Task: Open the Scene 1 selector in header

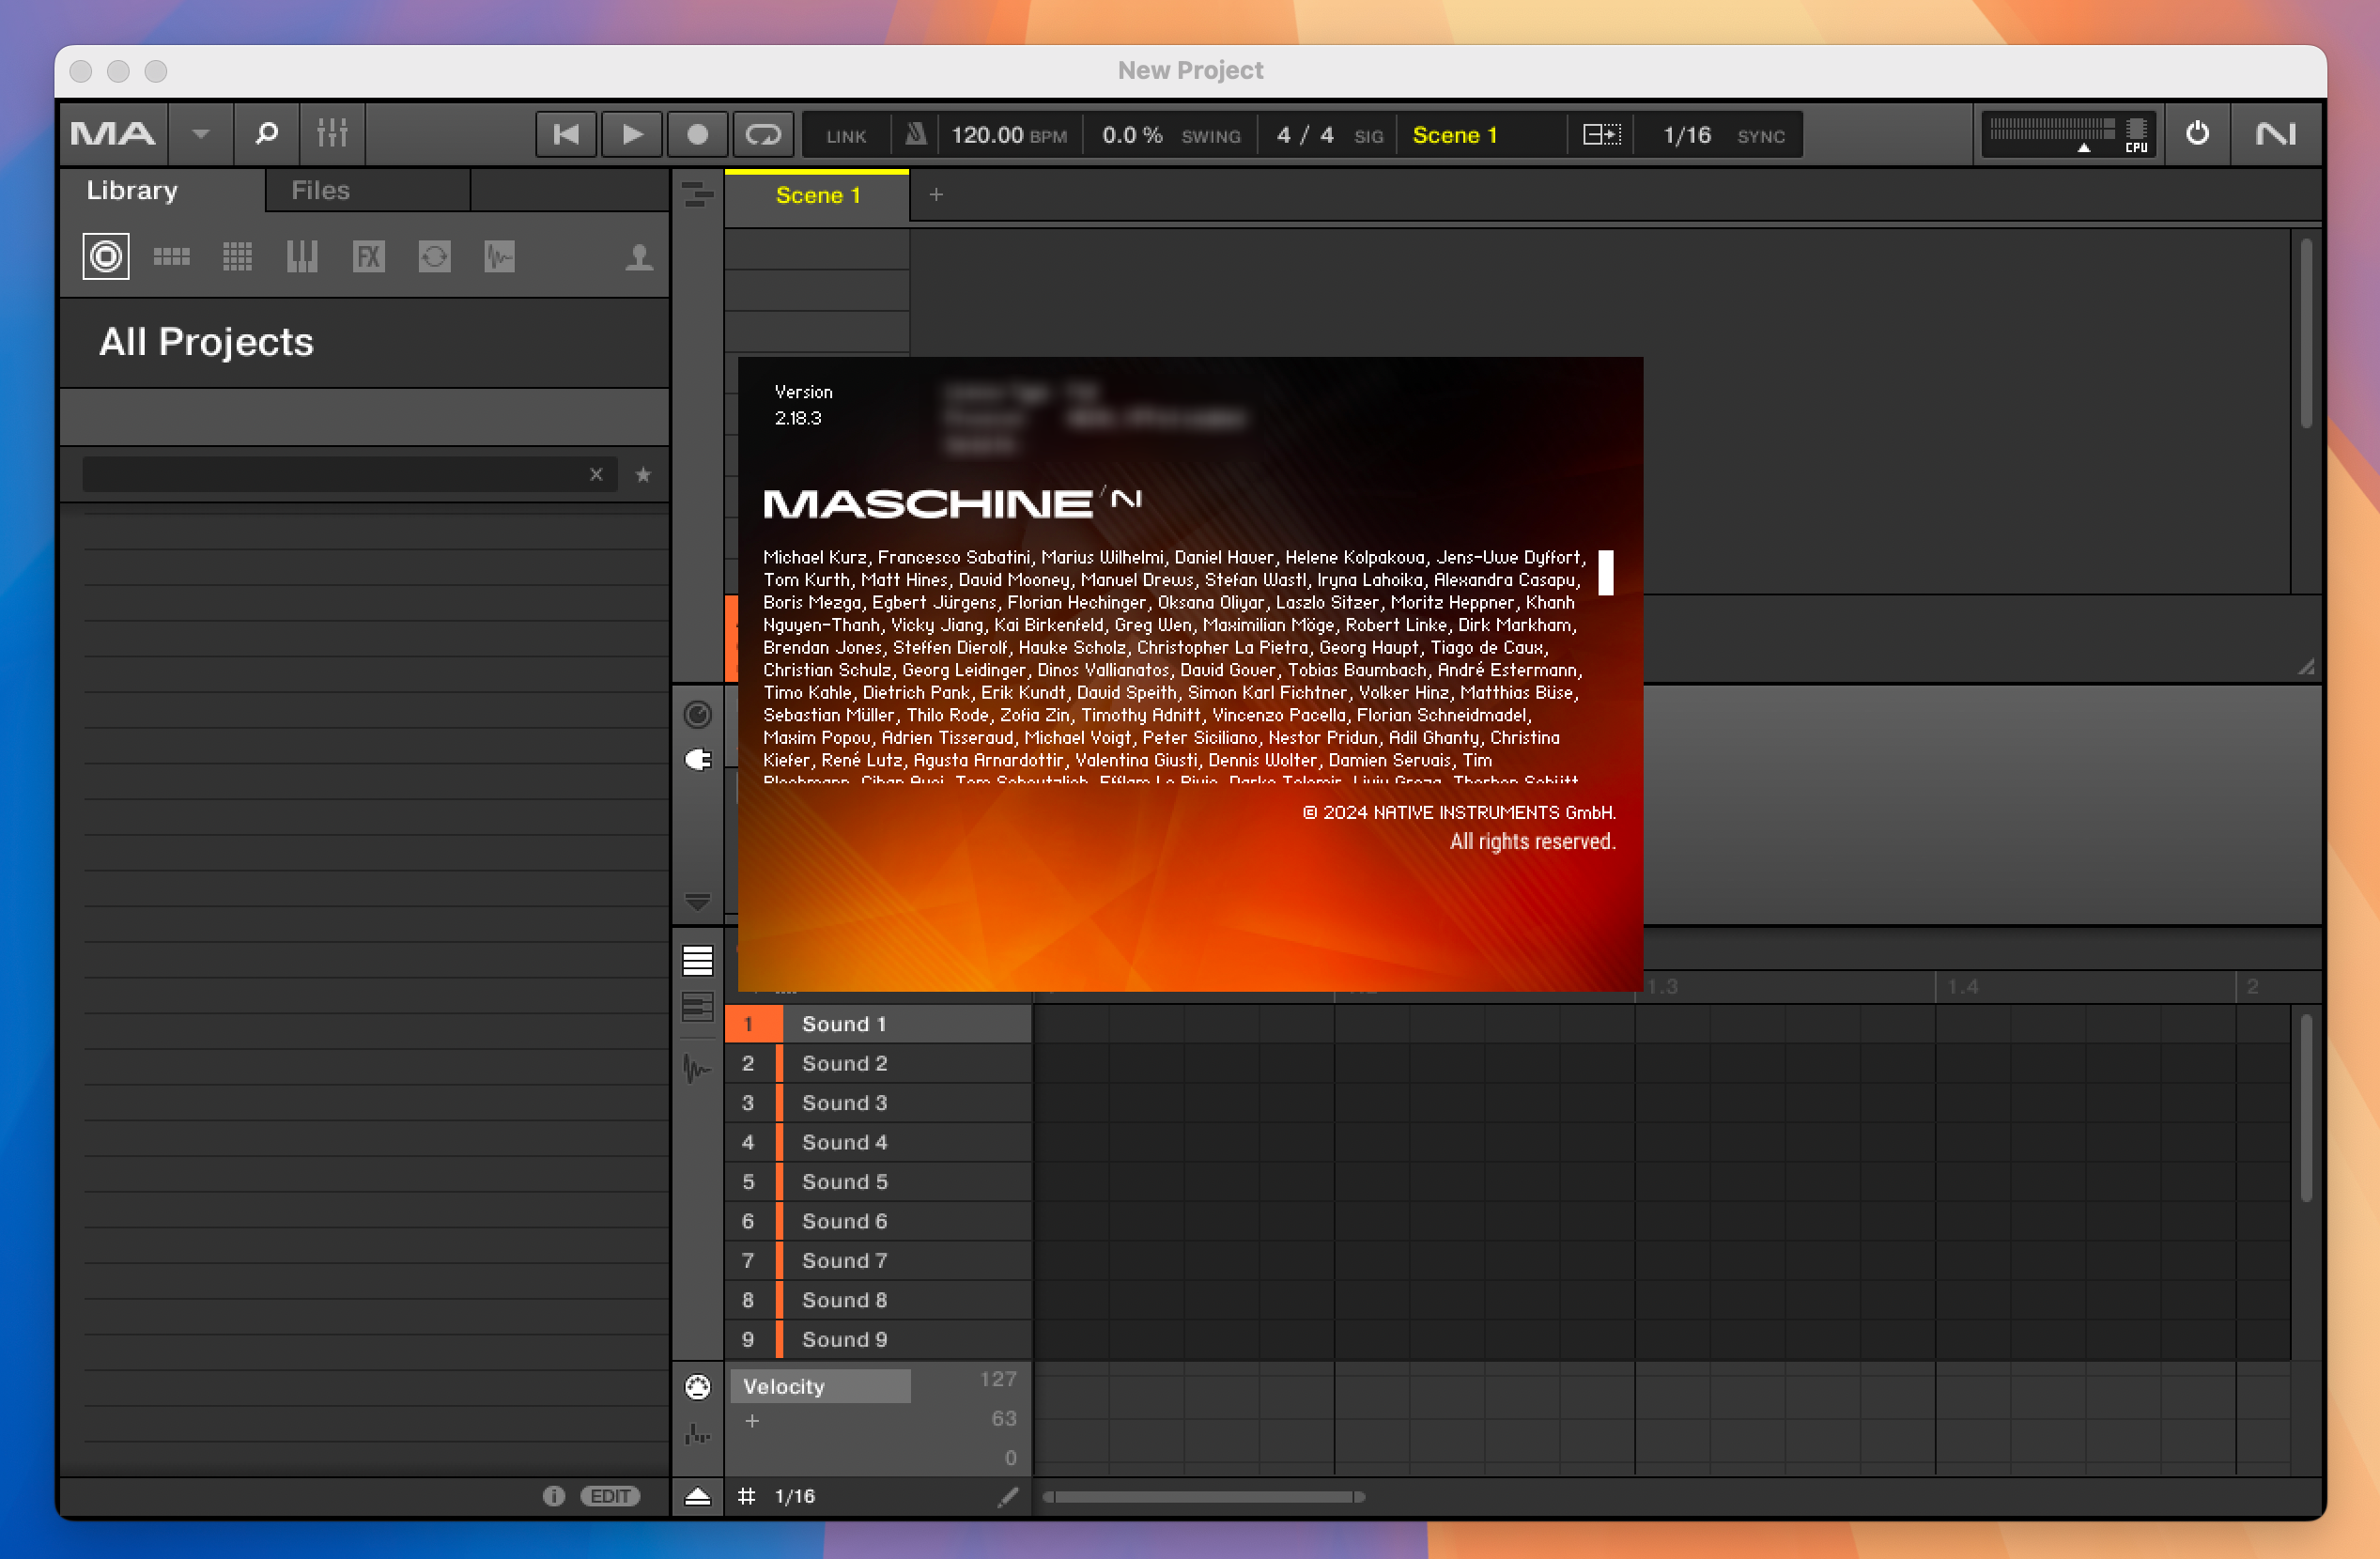Action: point(1480,135)
